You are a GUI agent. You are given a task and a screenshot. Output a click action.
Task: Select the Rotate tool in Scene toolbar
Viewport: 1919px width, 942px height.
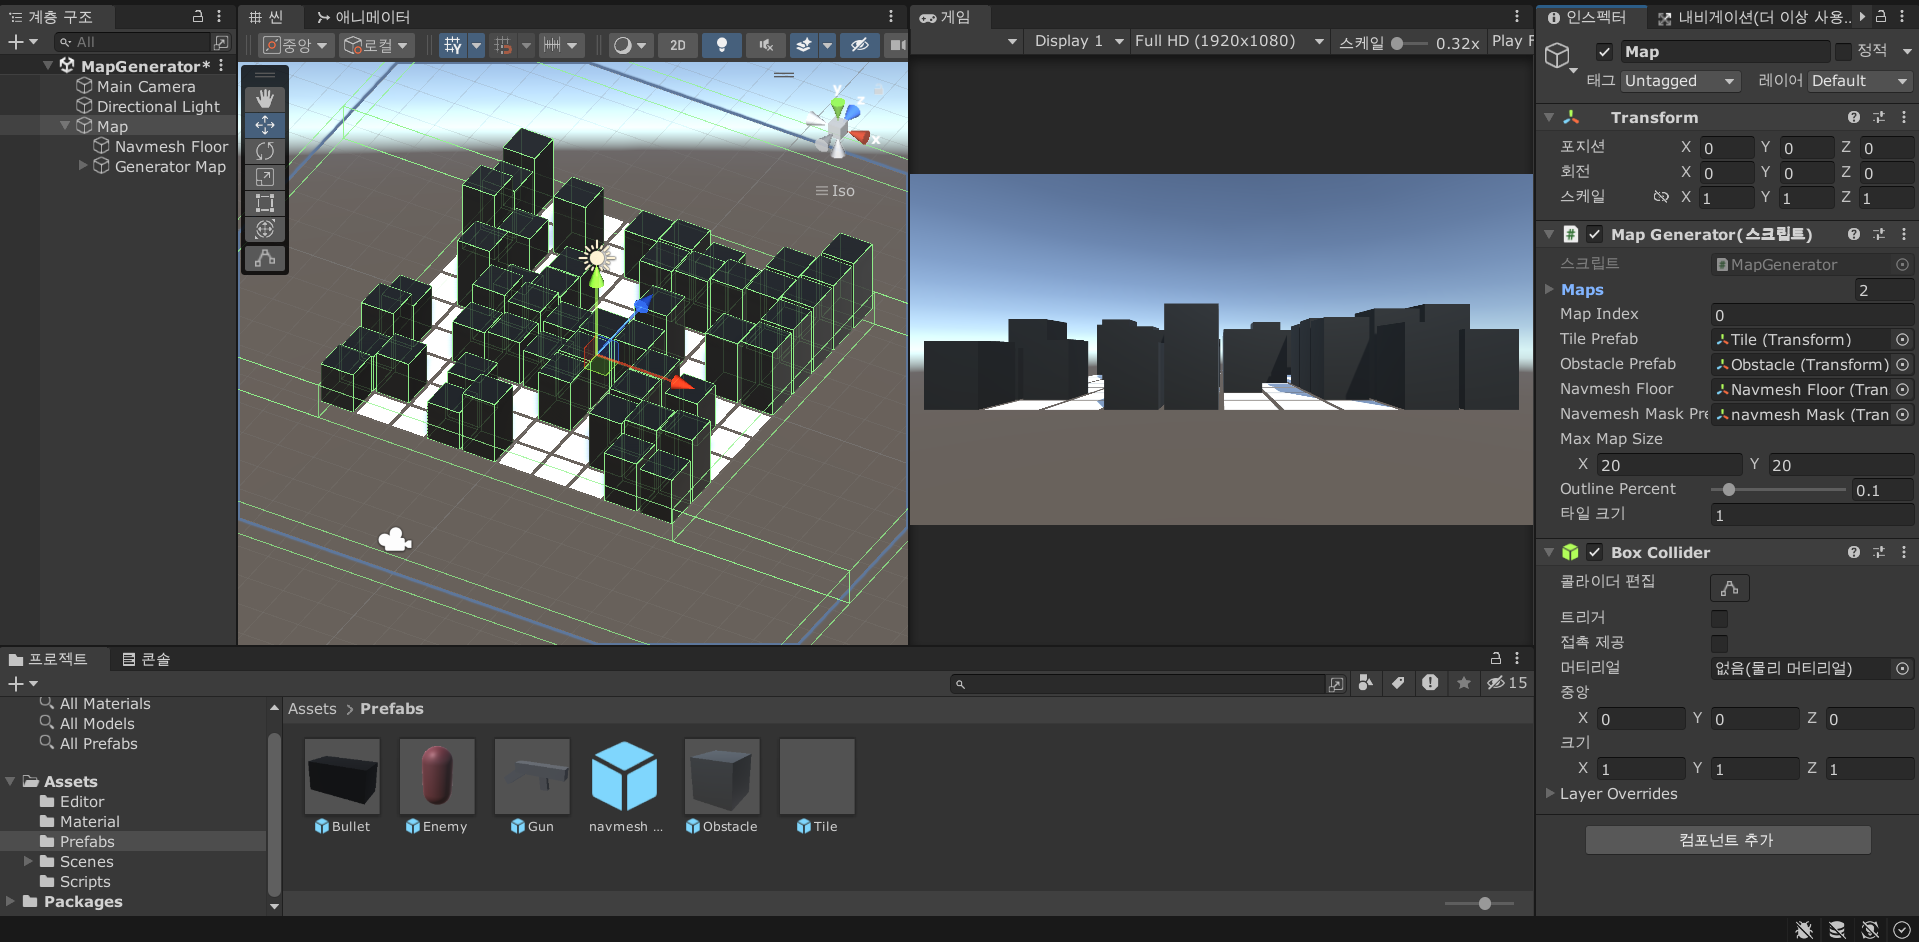pyautogui.click(x=265, y=151)
